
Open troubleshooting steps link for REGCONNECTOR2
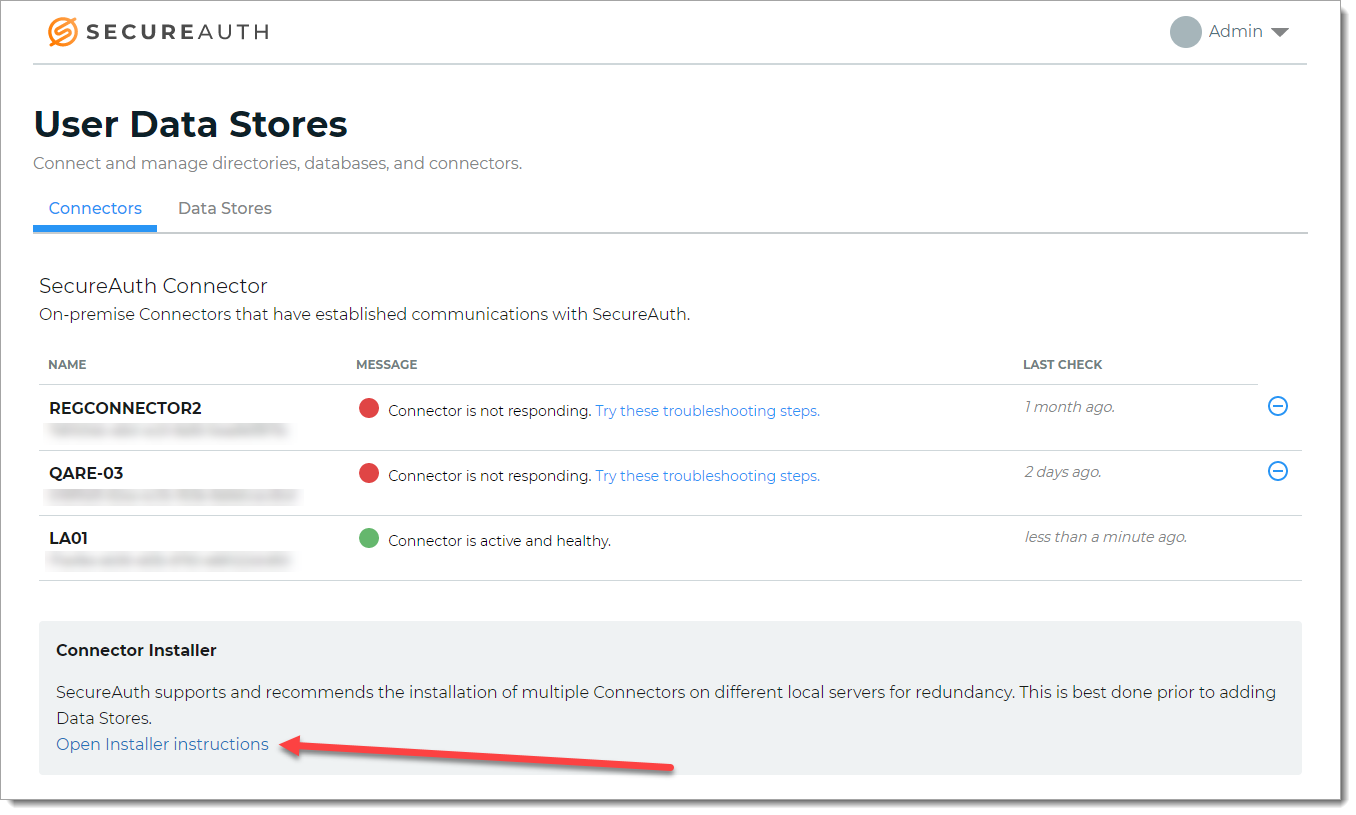(707, 411)
